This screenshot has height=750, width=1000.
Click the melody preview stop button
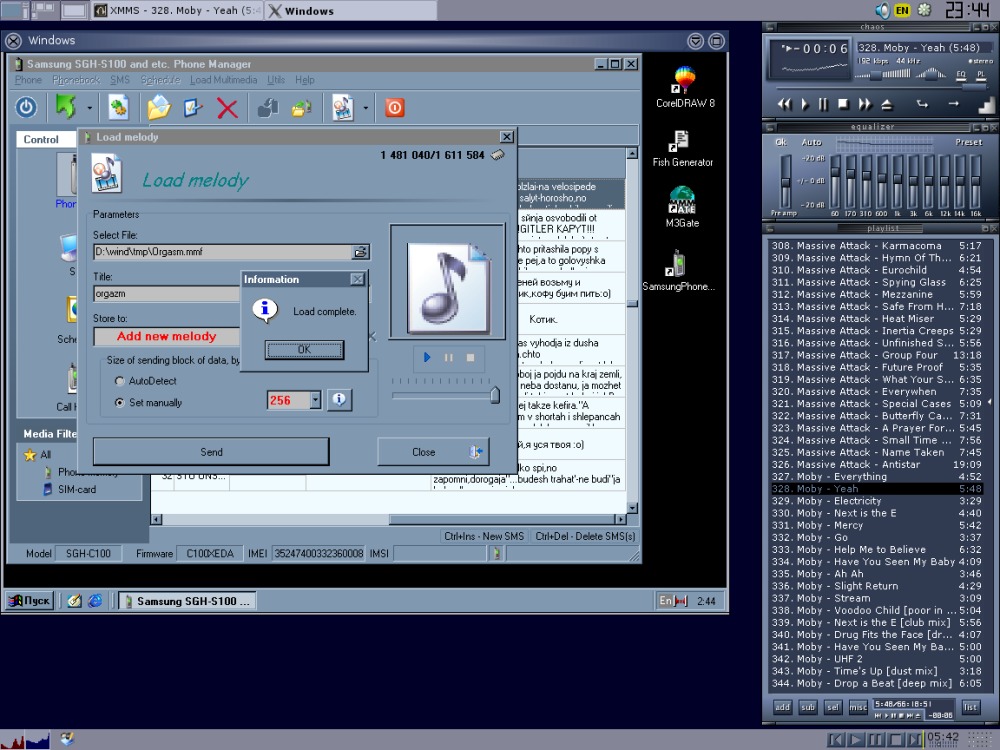(470, 357)
